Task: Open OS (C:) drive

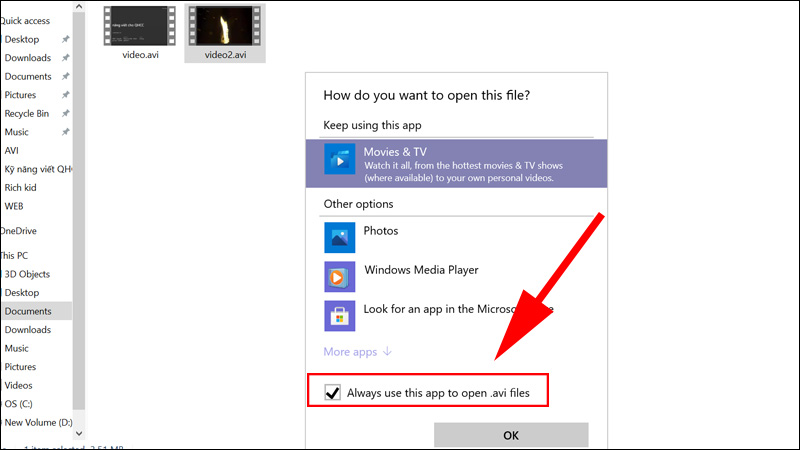Action: click(x=18, y=404)
